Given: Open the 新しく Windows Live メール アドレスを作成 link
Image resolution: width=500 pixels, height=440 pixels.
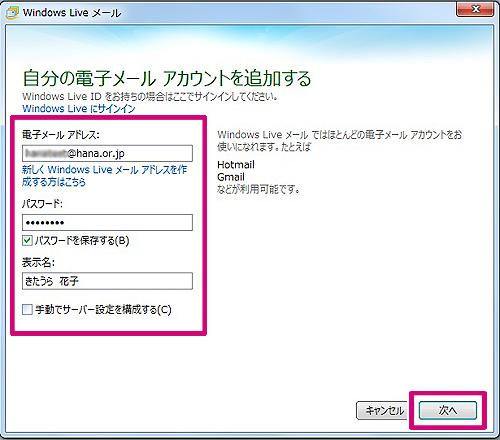Looking at the screenshot, I should click(x=104, y=176).
